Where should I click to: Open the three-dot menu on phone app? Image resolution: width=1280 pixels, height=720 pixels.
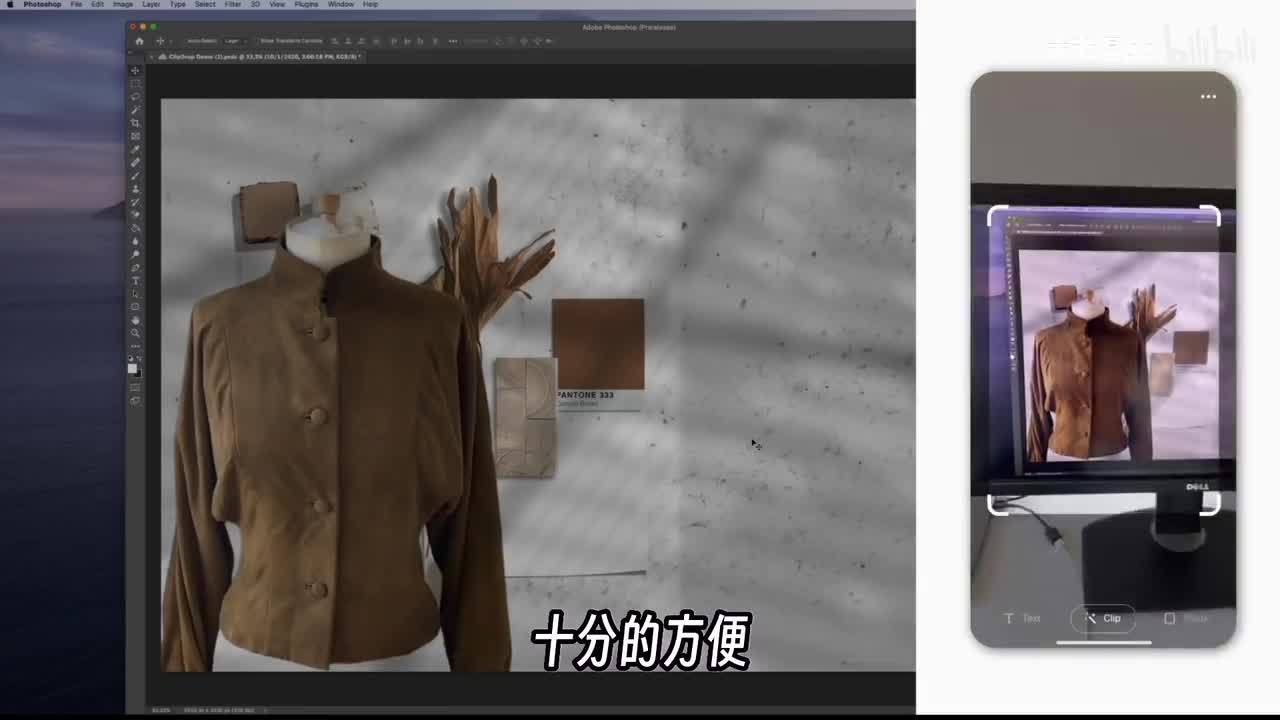coord(1208,97)
